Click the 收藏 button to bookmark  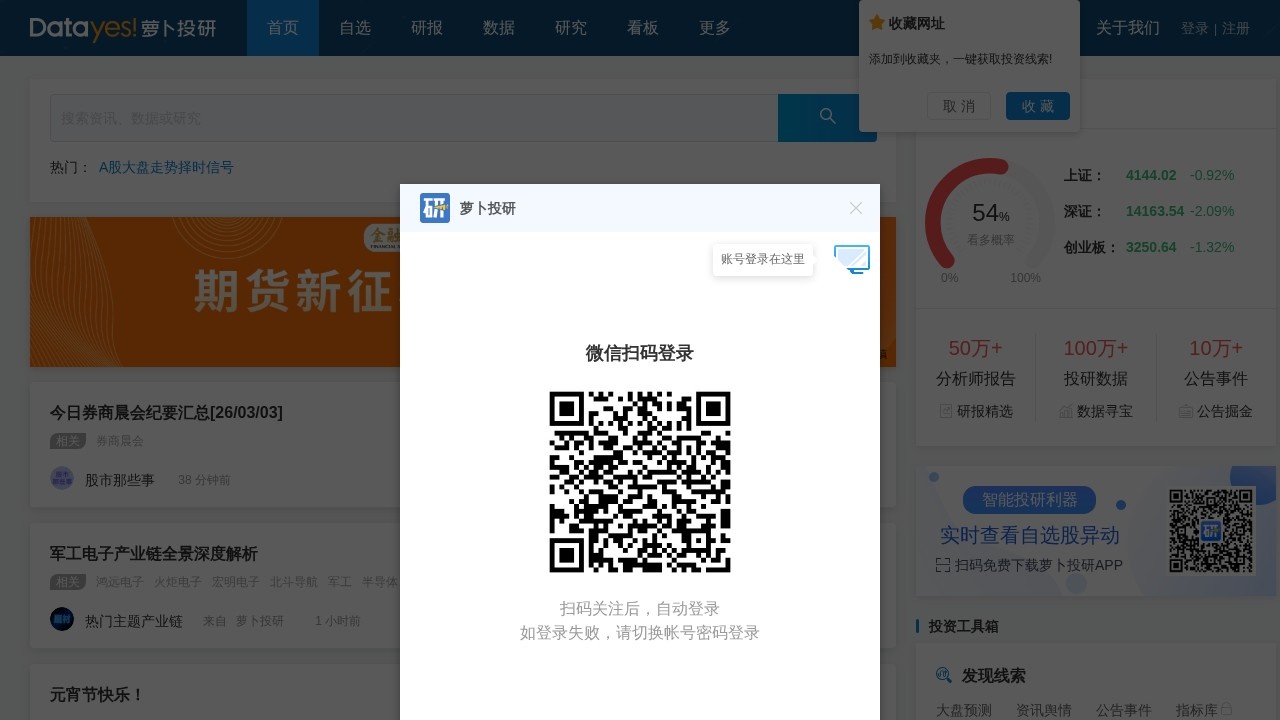click(x=1037, y=106)
